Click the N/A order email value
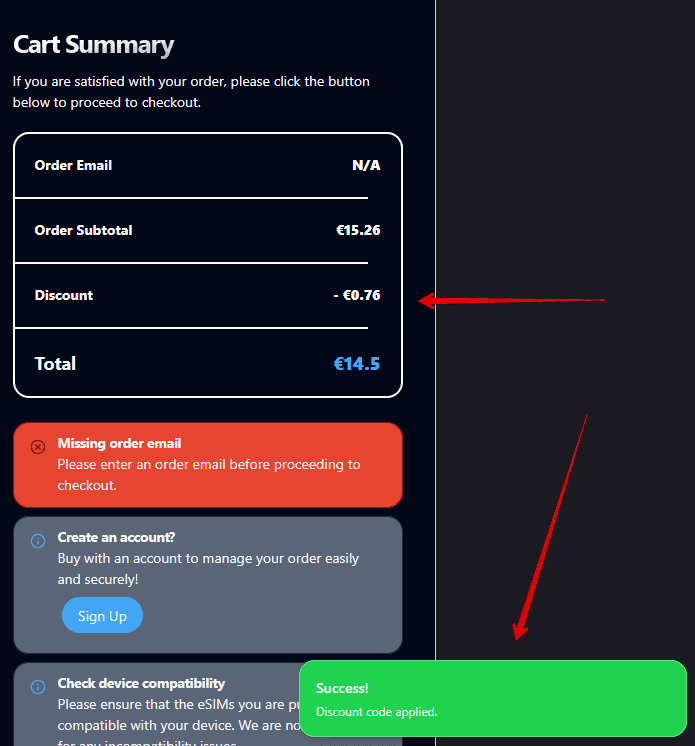The width and height of the screenshot is (695, 746). (366, 165)
